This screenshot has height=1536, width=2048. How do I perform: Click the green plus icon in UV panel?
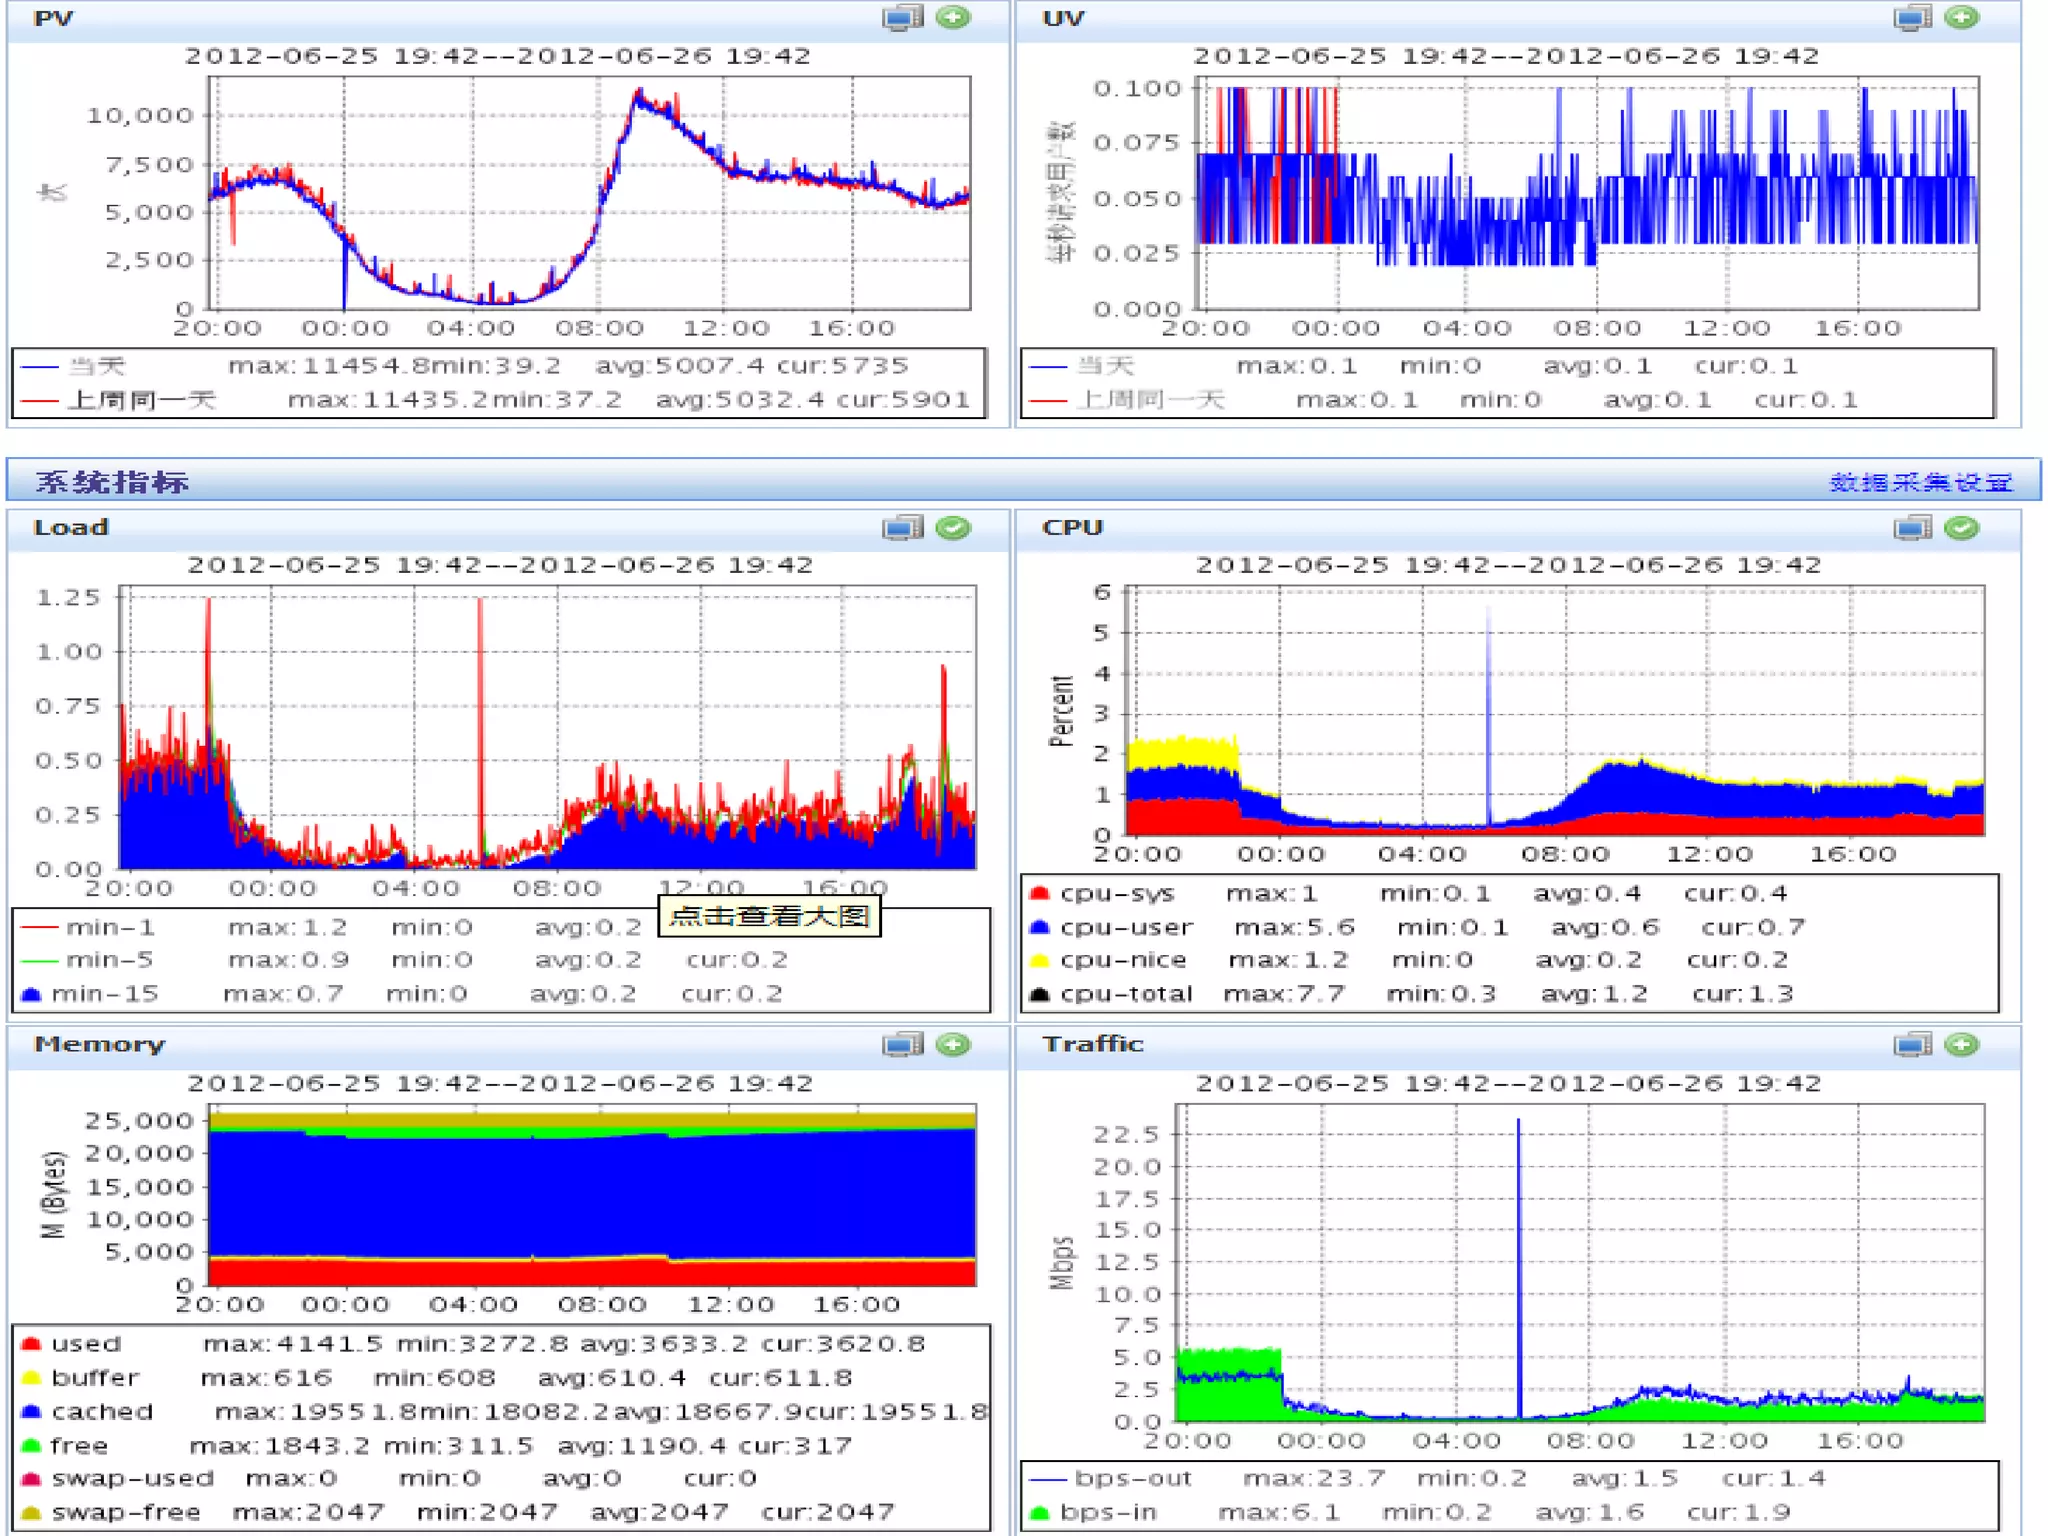tap(1962, 18)
